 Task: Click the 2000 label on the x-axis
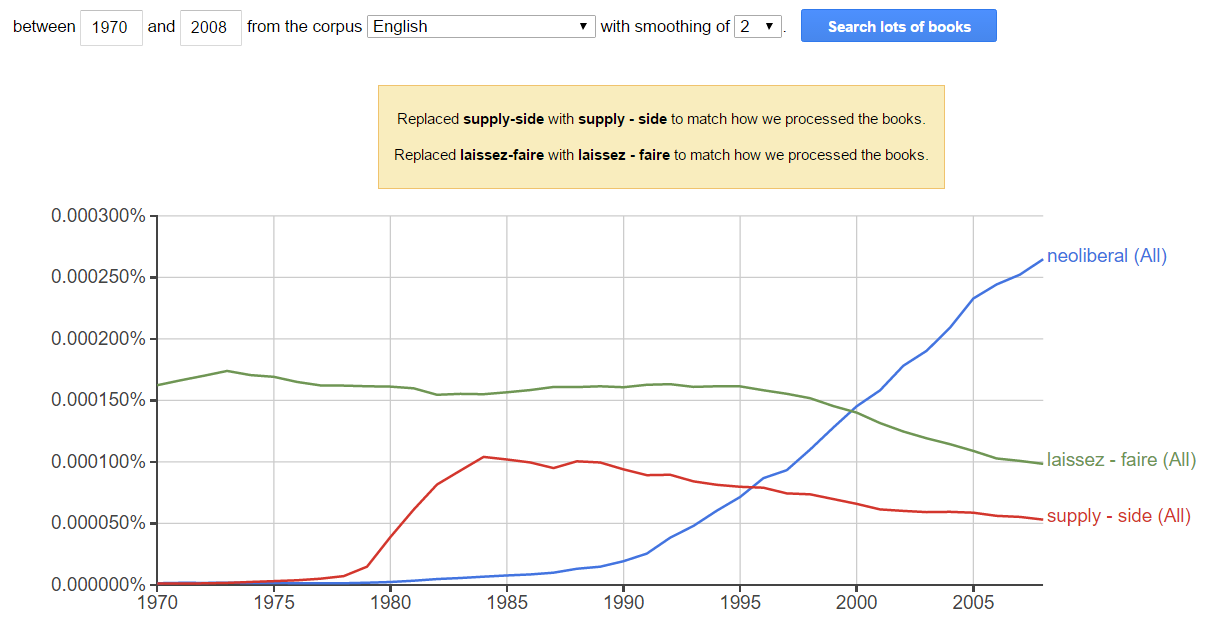(856, 603)
